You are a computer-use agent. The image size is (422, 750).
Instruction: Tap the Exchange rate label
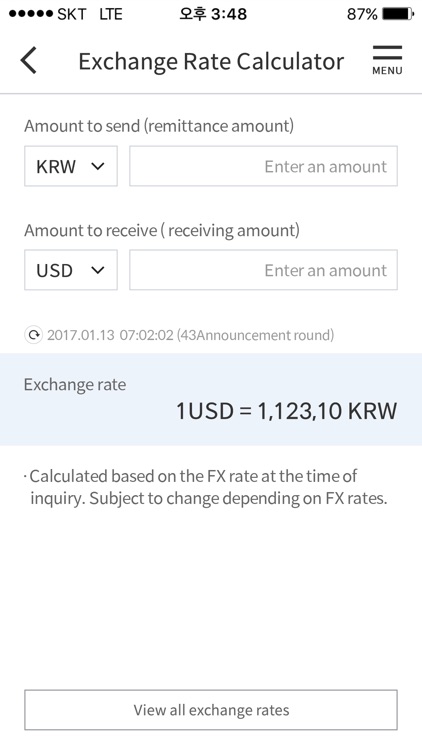coord(75,385)
